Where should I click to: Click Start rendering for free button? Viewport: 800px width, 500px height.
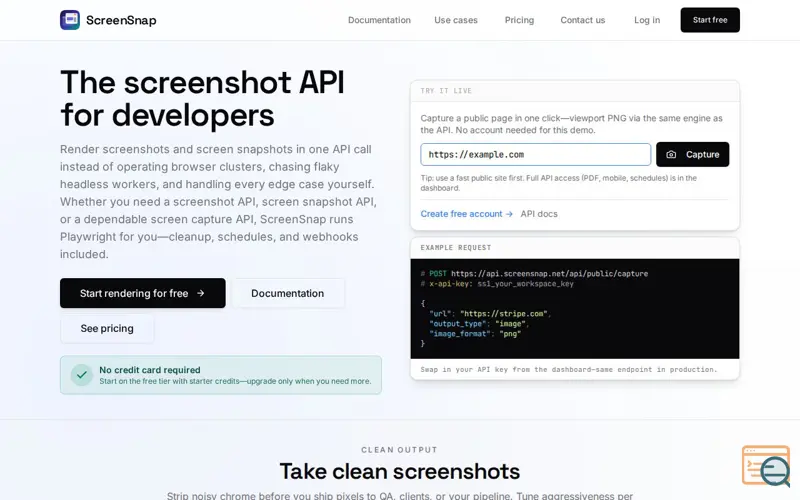tap(142, 293)
